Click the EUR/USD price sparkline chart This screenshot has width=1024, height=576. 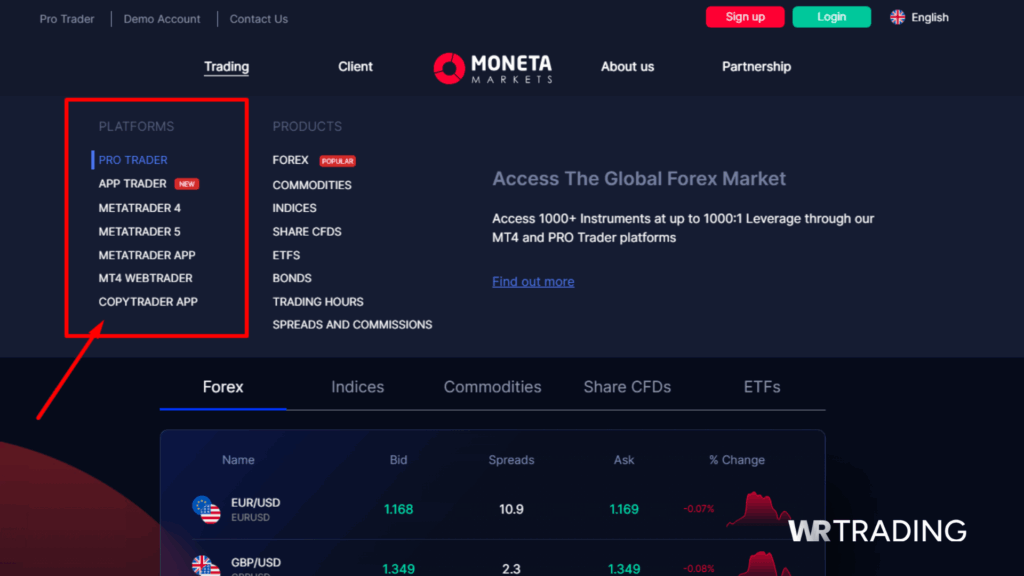click(760, 509)
